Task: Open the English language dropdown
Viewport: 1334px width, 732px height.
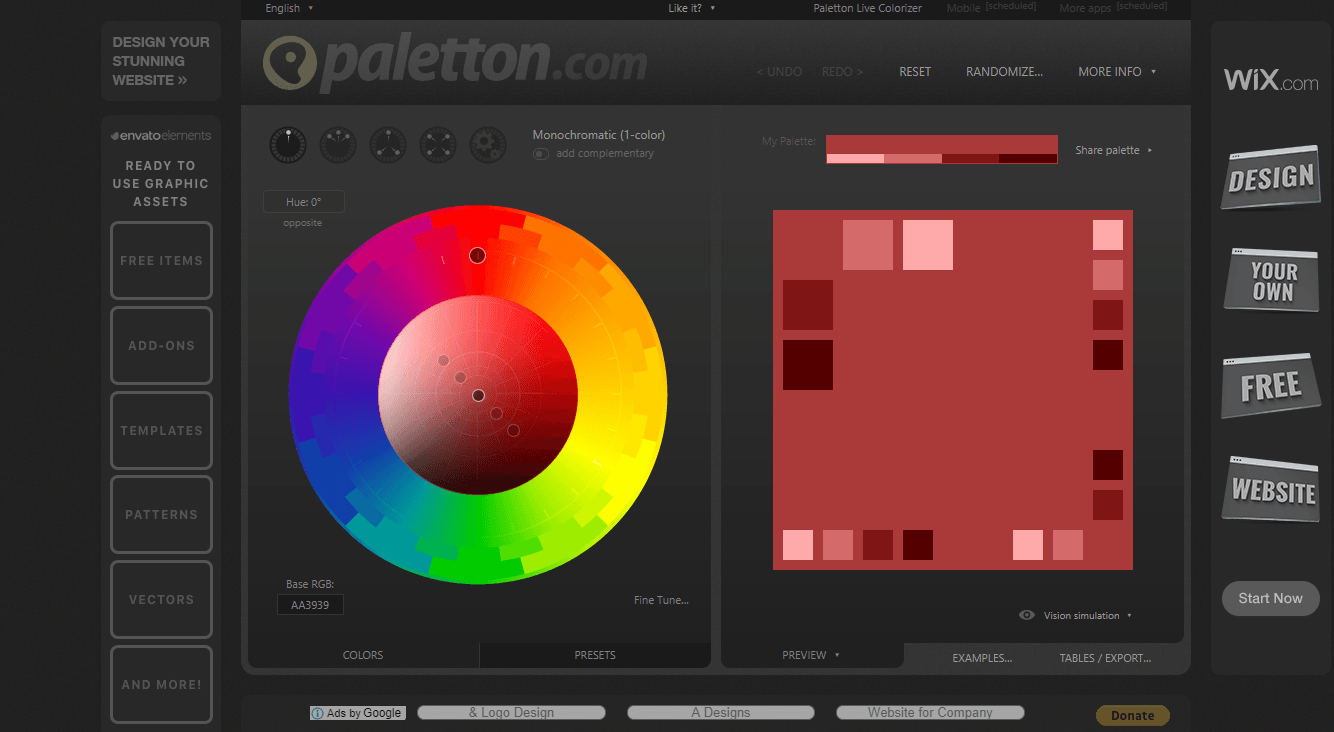Action: click(x=289, y=8)
